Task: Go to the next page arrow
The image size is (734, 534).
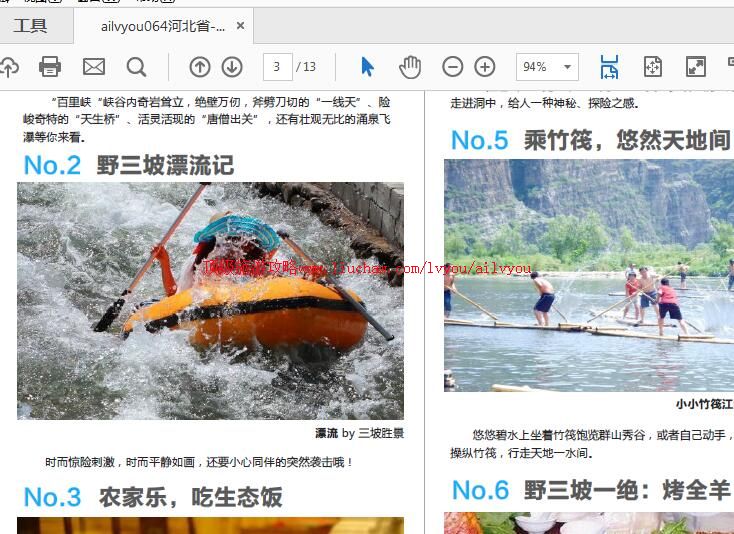Action: tap(232, 67)
